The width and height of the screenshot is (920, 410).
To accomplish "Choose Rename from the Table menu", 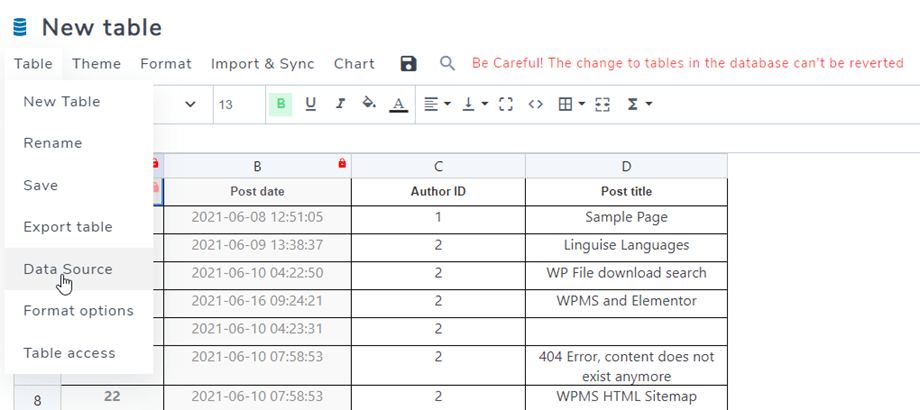I will point(79,143).
